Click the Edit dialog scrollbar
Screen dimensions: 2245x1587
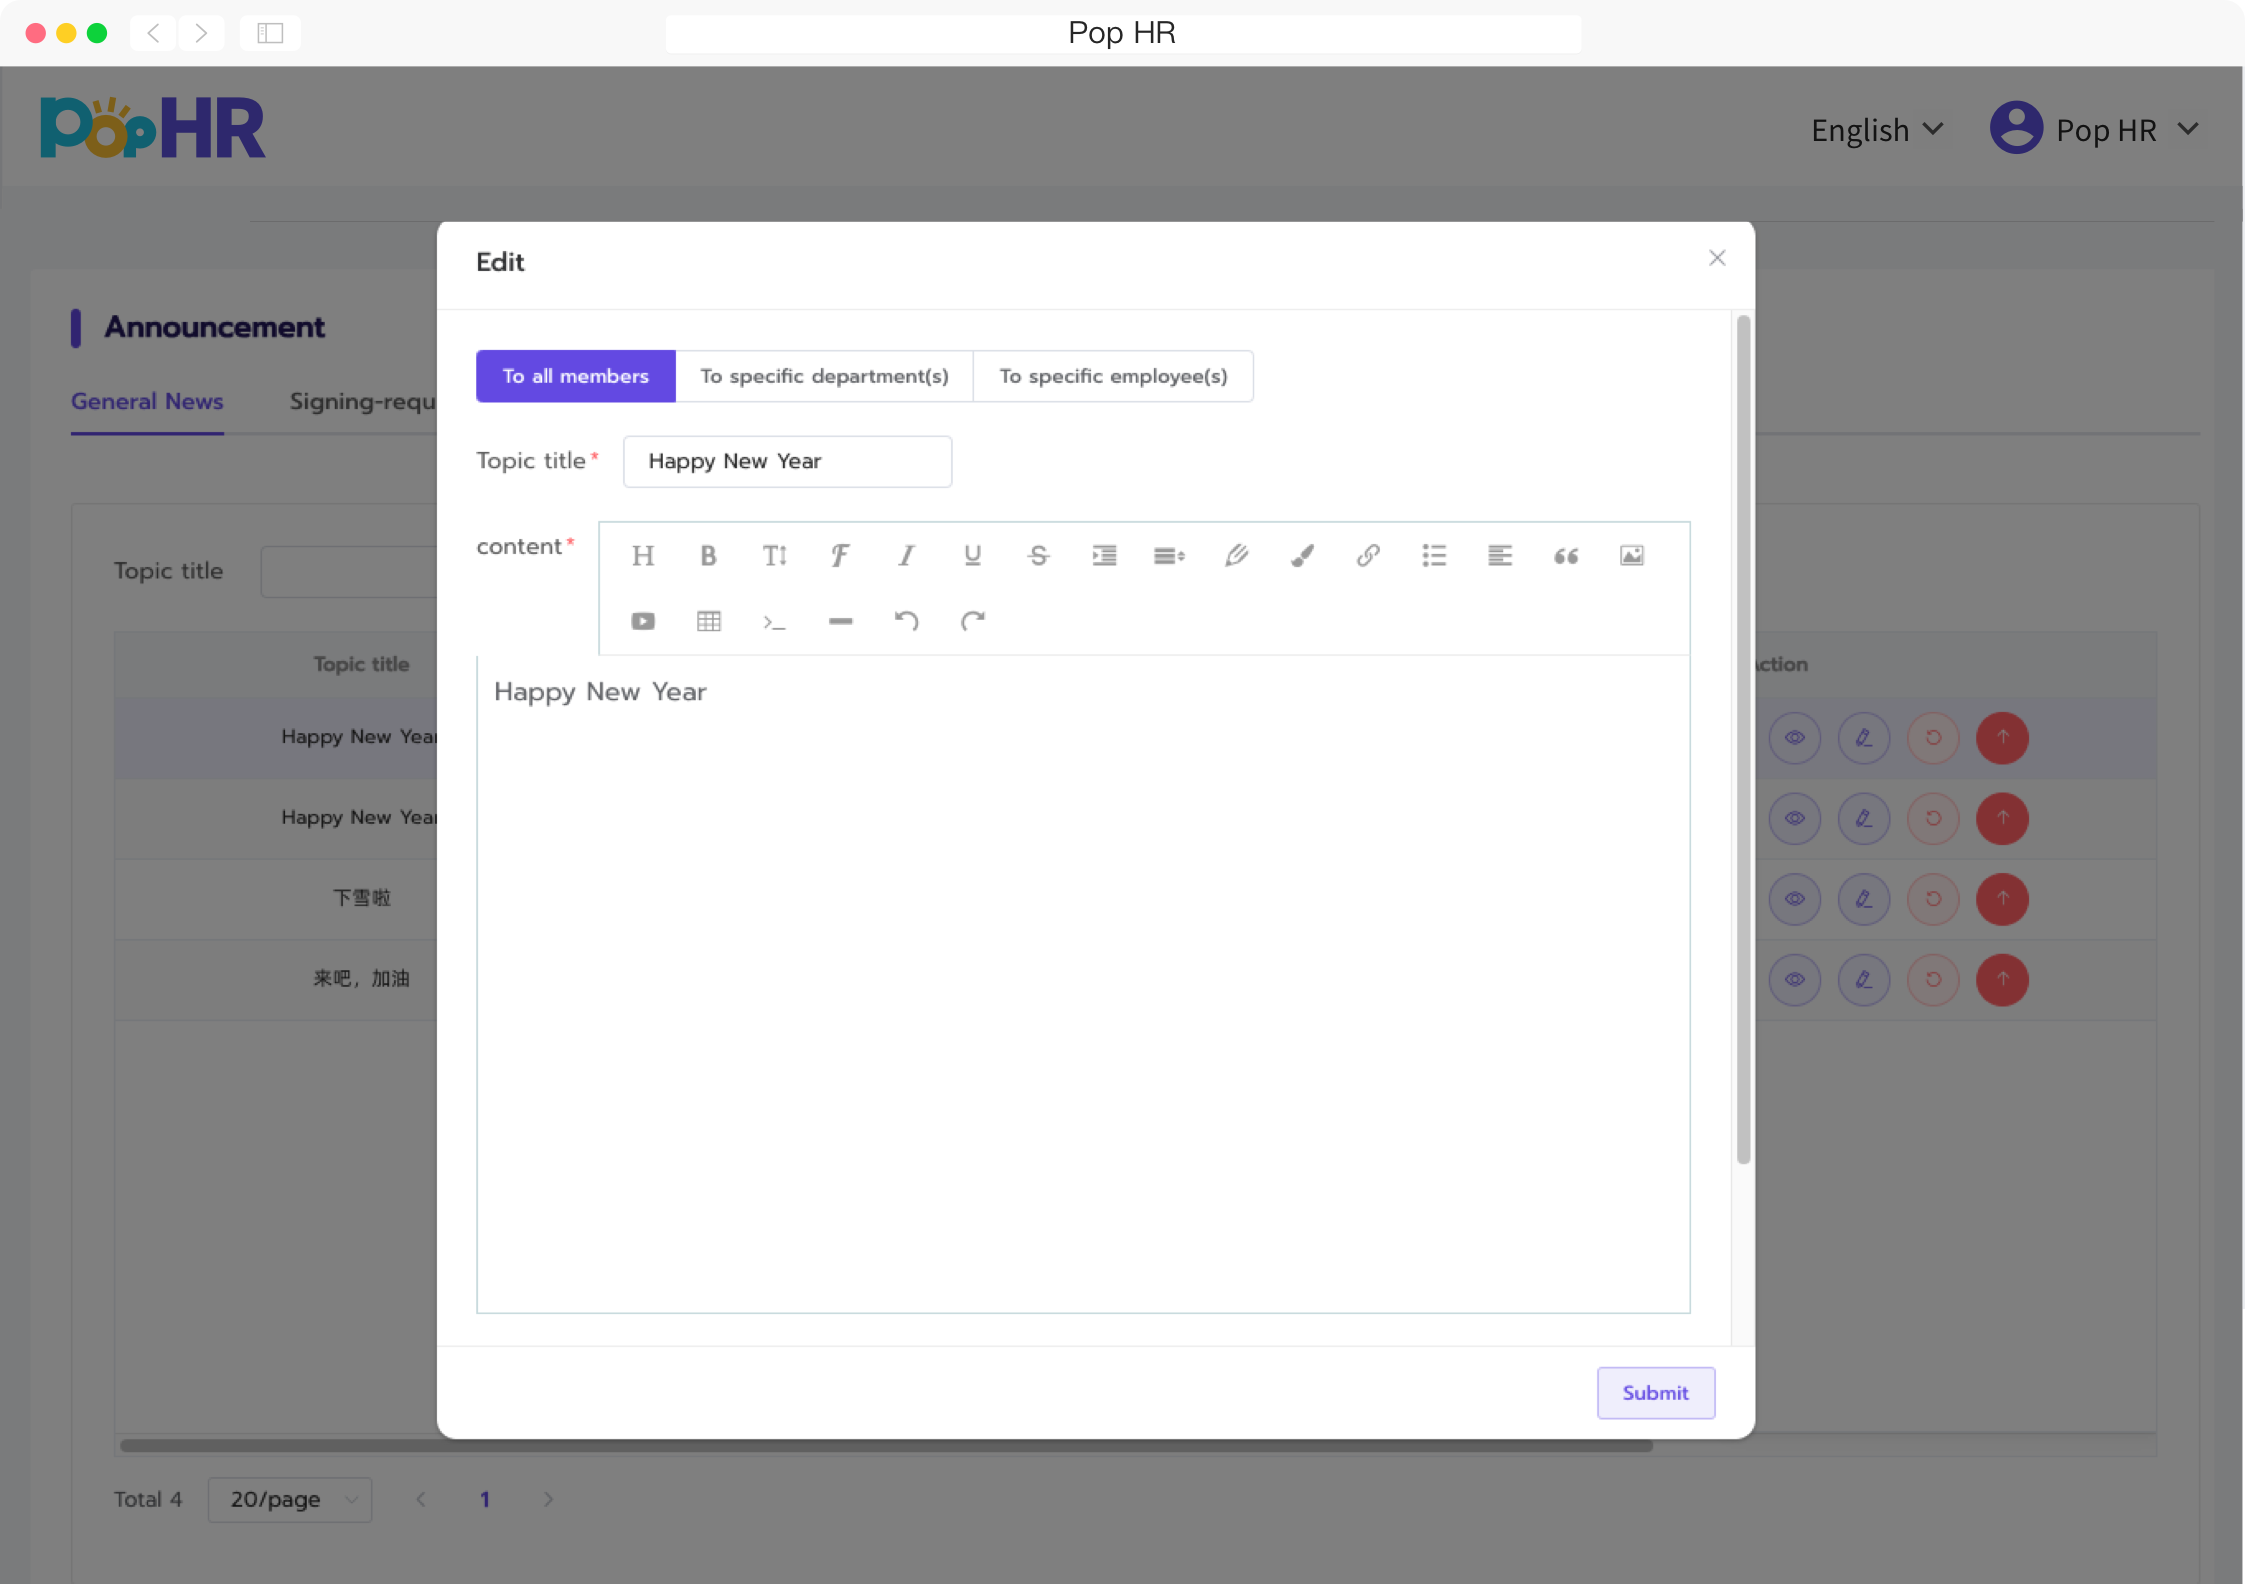(x=1743, y=740)
